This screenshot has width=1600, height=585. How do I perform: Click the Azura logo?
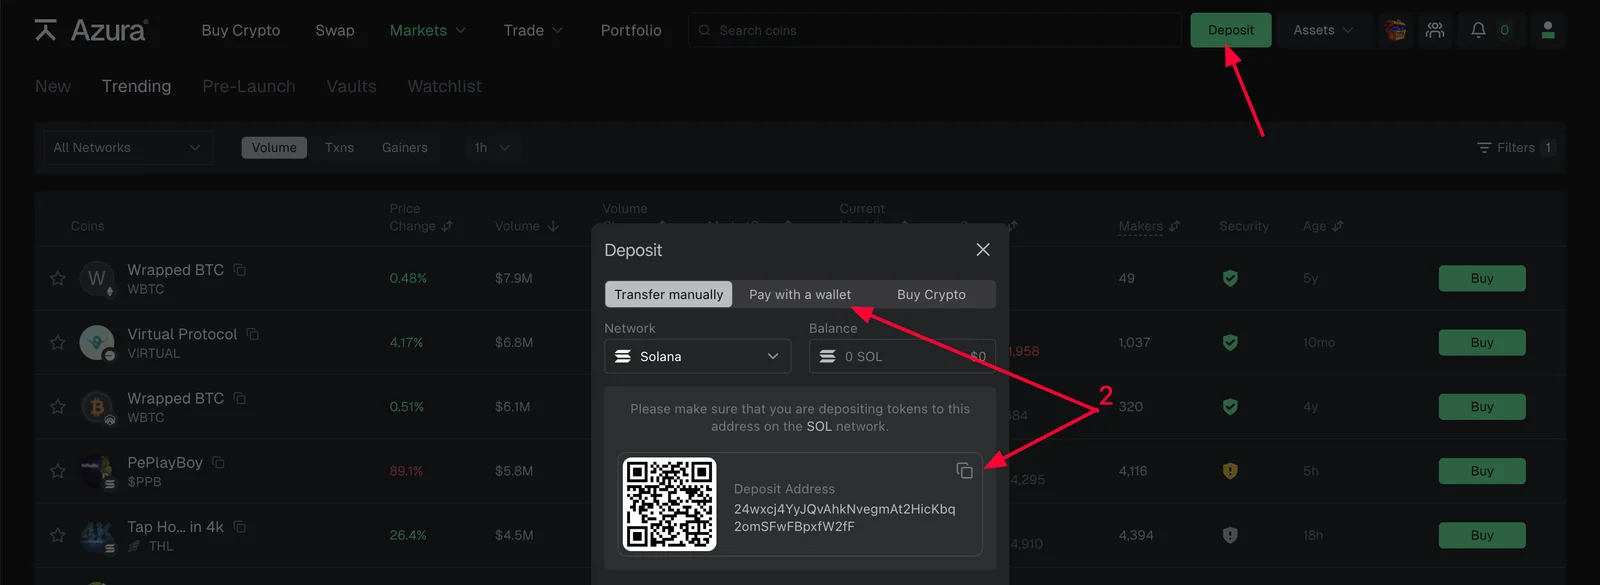[91, 30]
